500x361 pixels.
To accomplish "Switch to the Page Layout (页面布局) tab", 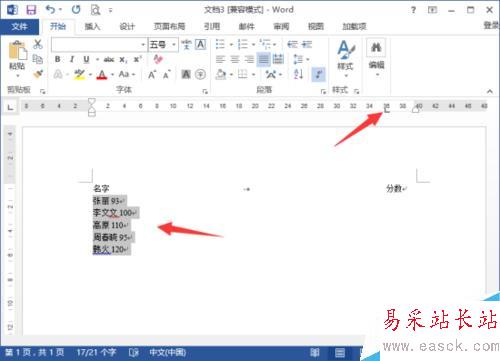I will pos(169,26).
